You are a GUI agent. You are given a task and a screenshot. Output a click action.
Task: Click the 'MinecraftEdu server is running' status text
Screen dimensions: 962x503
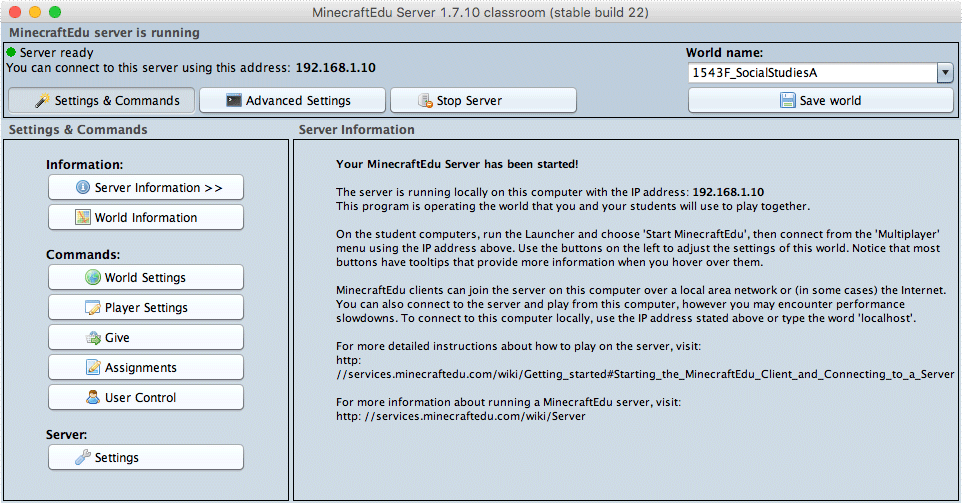pyautogui.click(x=104, y=33)
